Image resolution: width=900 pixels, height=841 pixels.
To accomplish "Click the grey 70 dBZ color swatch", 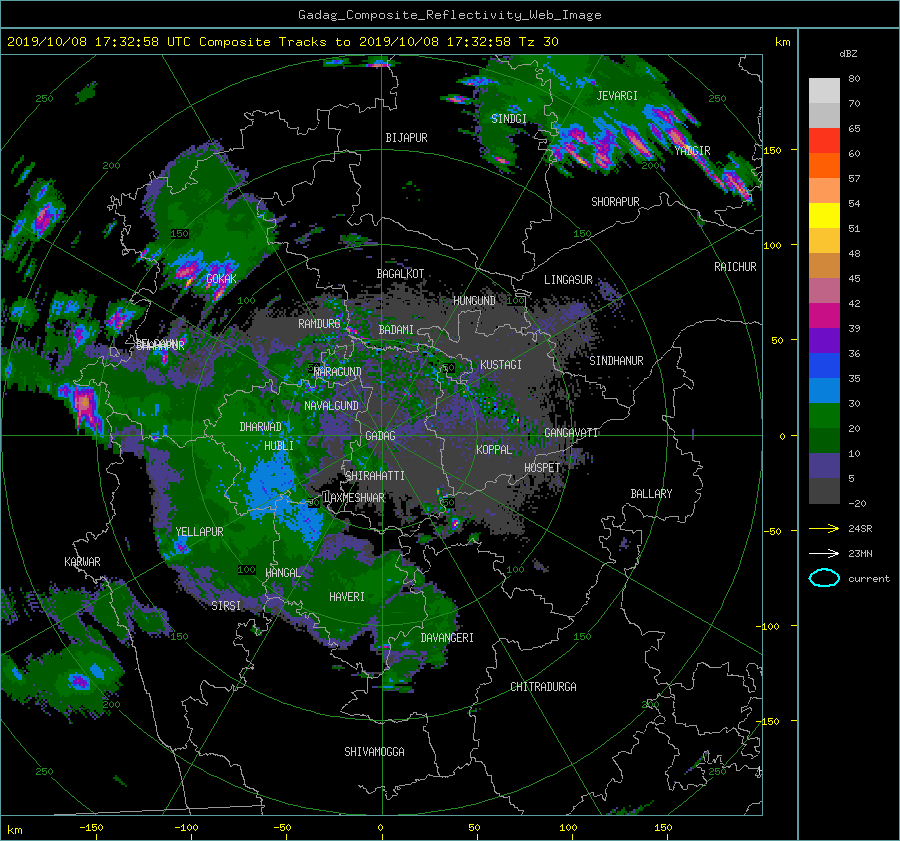I will point(824,91).
